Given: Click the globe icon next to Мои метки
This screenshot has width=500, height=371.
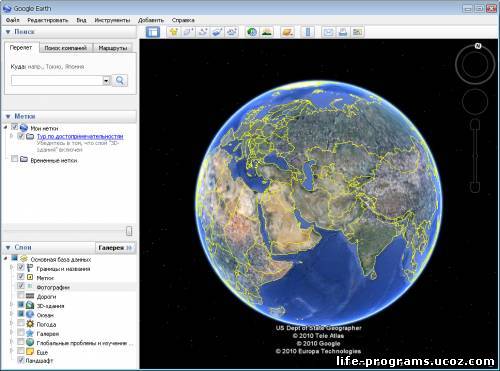Looking at the screenshot, I should click(23, 128).
